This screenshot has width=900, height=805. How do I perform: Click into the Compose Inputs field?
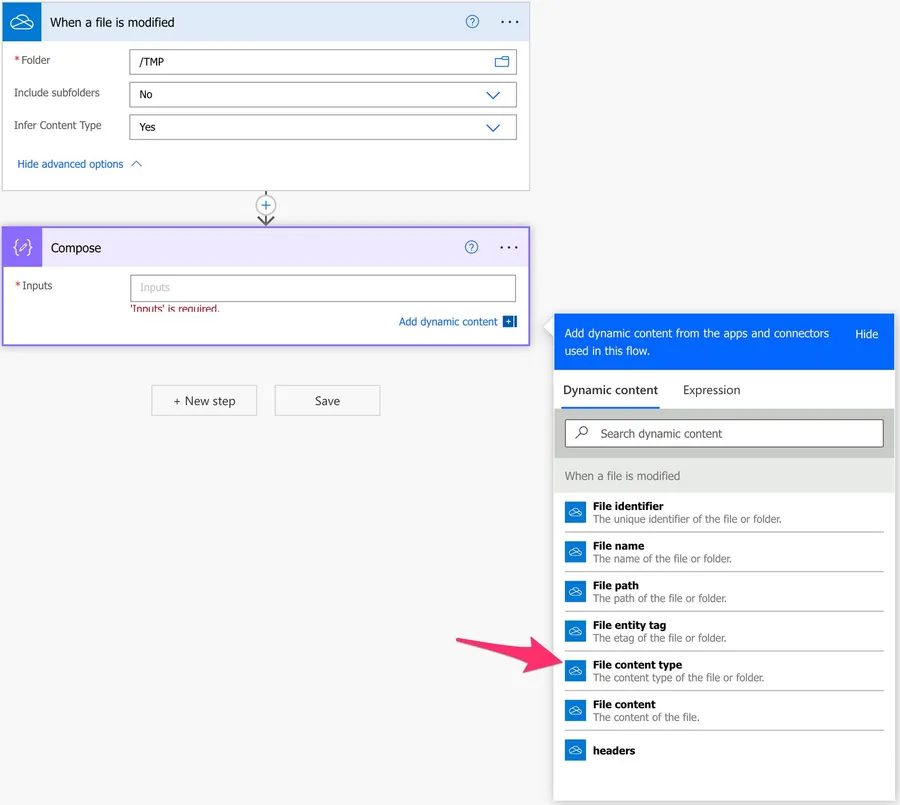323,288
